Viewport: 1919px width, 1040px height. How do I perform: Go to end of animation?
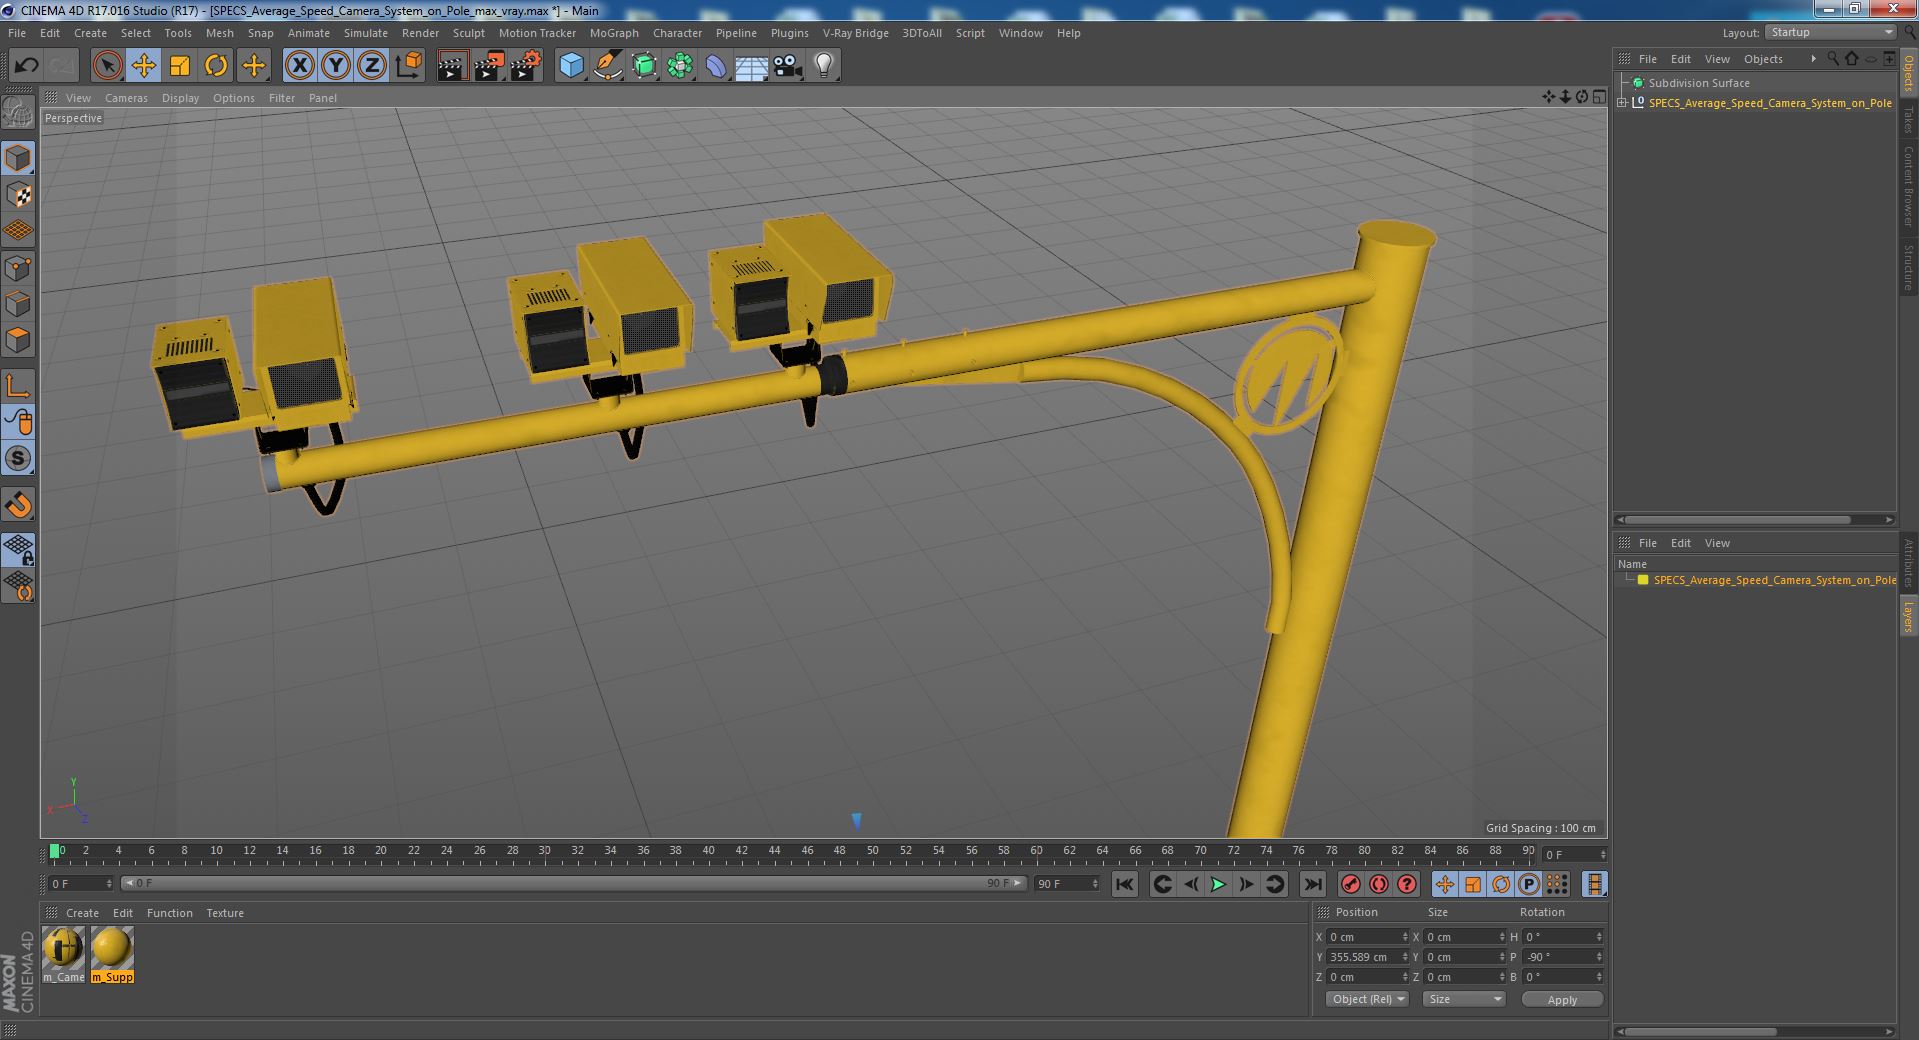1313,884
